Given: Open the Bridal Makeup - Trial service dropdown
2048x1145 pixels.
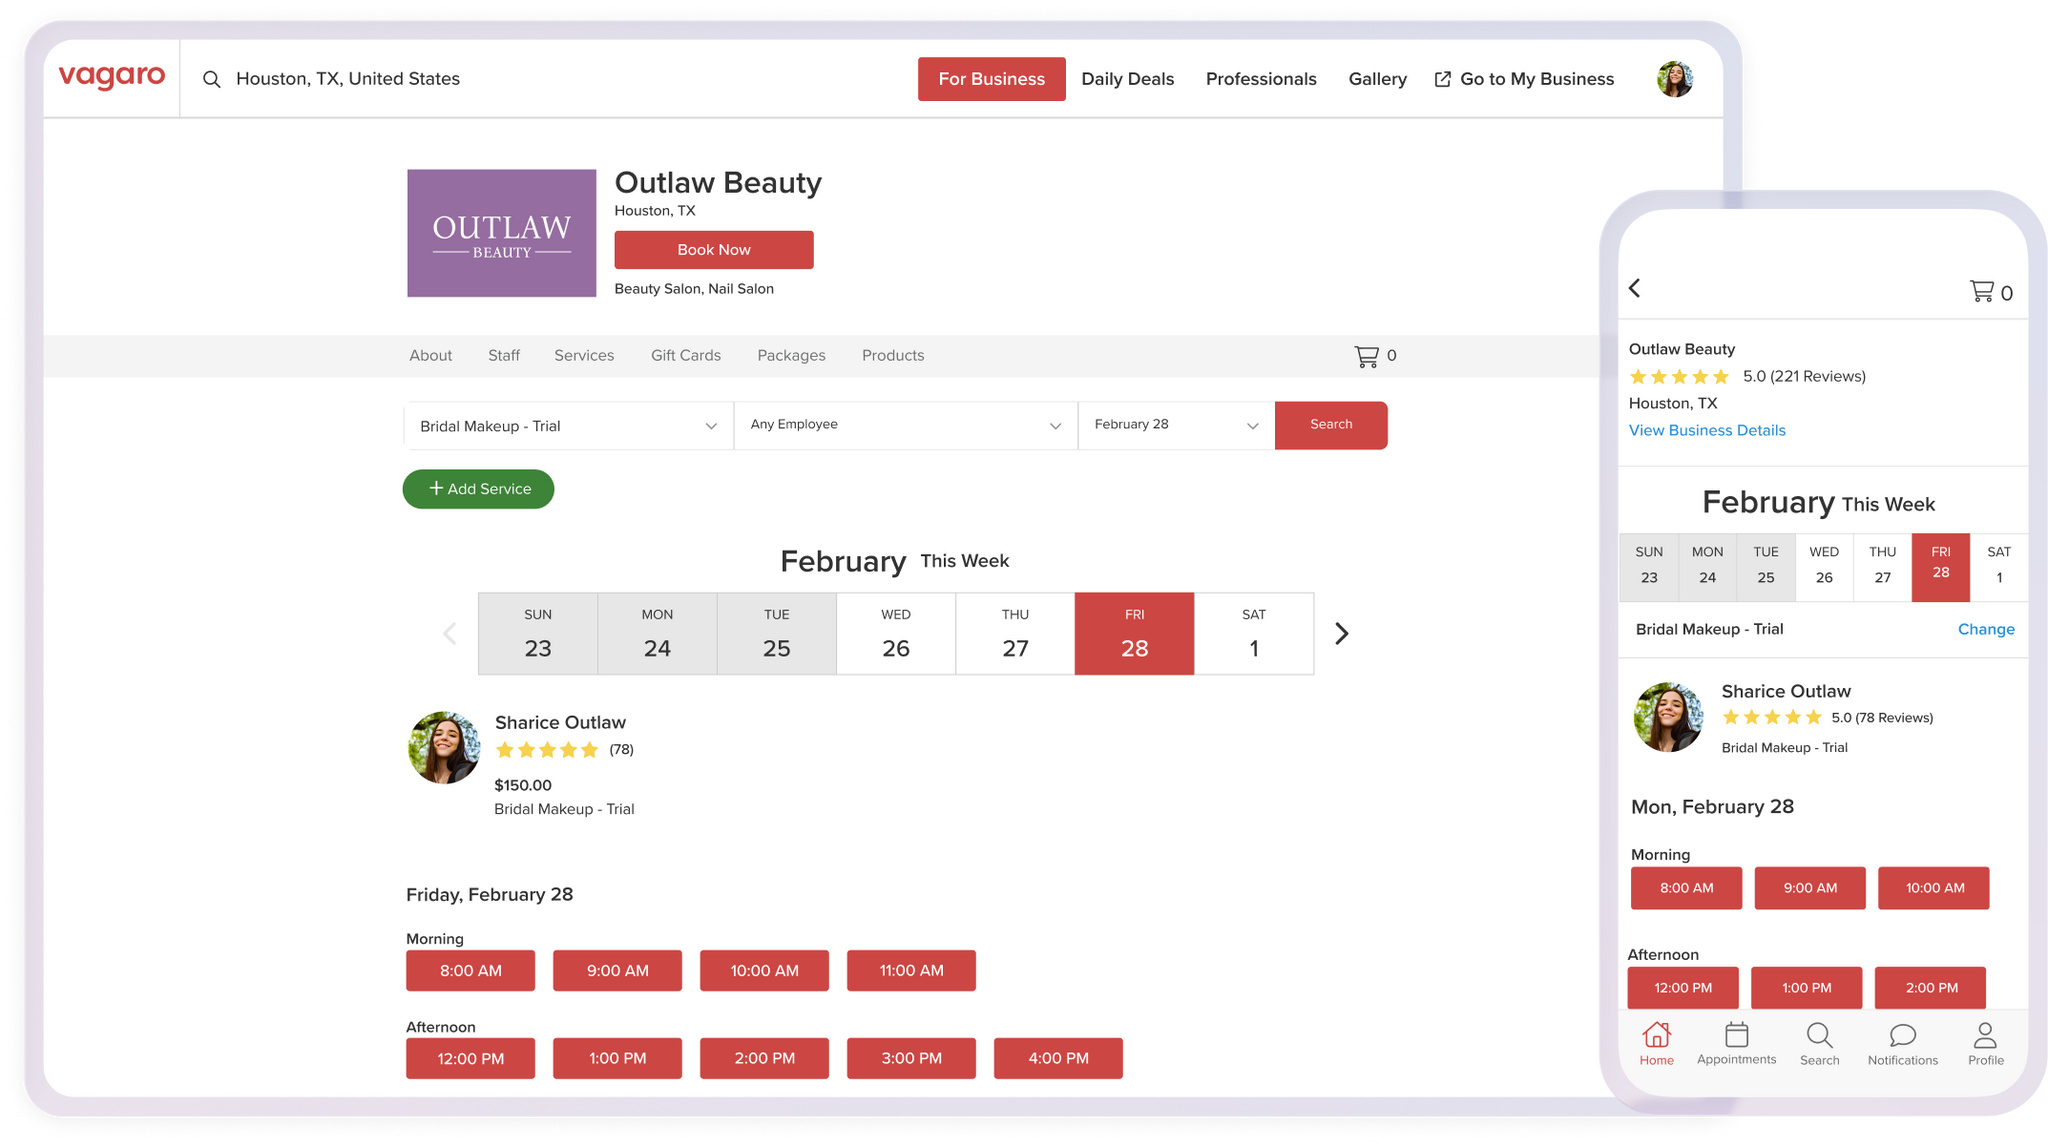Looking at the screenshot, I should click(x=569, y=426).
